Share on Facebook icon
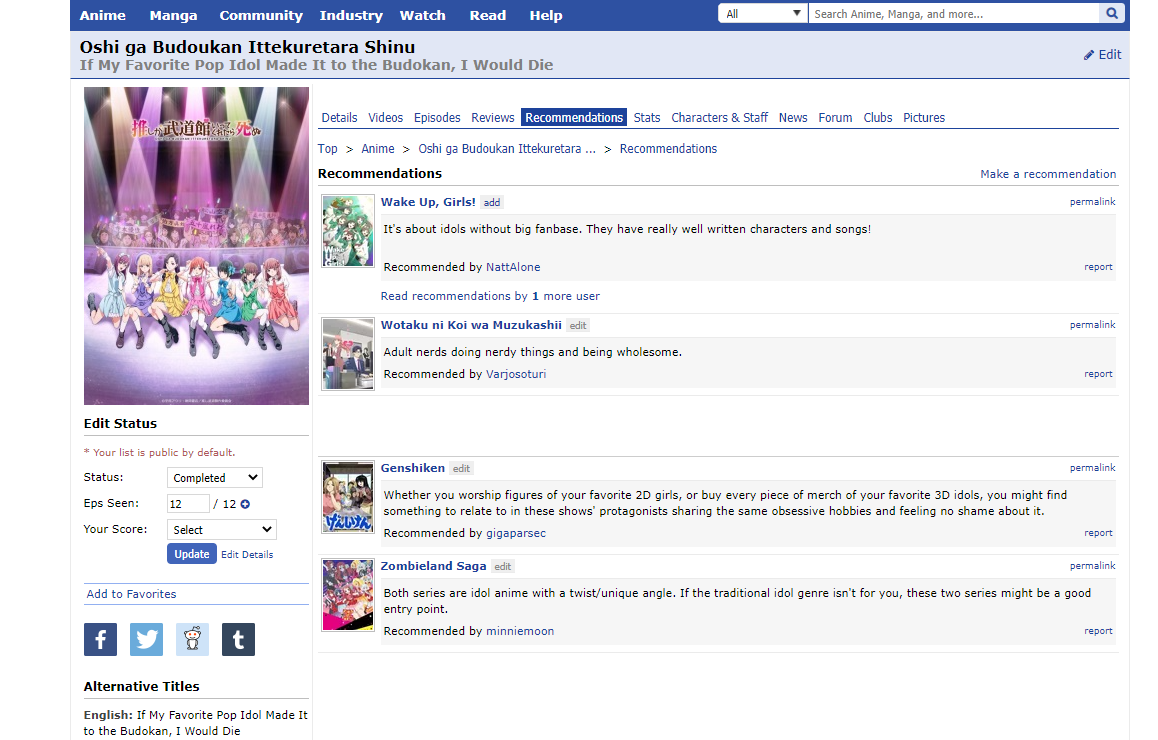 tap(100, 639)
